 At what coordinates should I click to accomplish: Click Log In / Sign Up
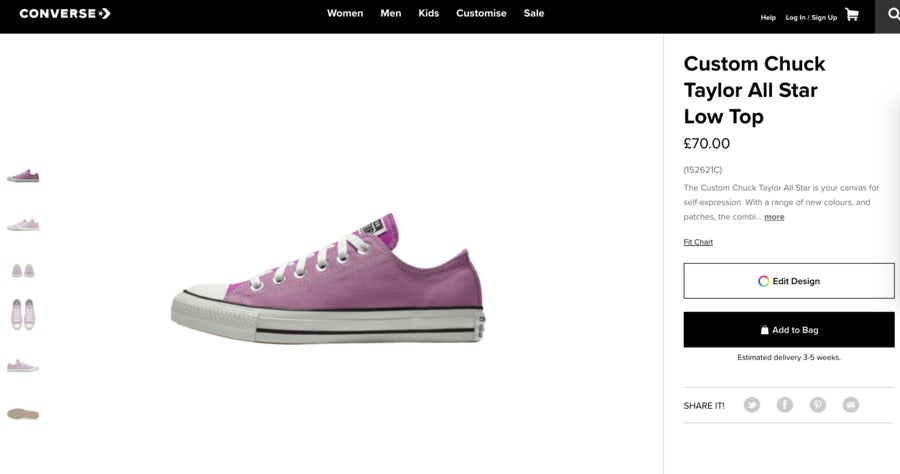tap(811, 17)
